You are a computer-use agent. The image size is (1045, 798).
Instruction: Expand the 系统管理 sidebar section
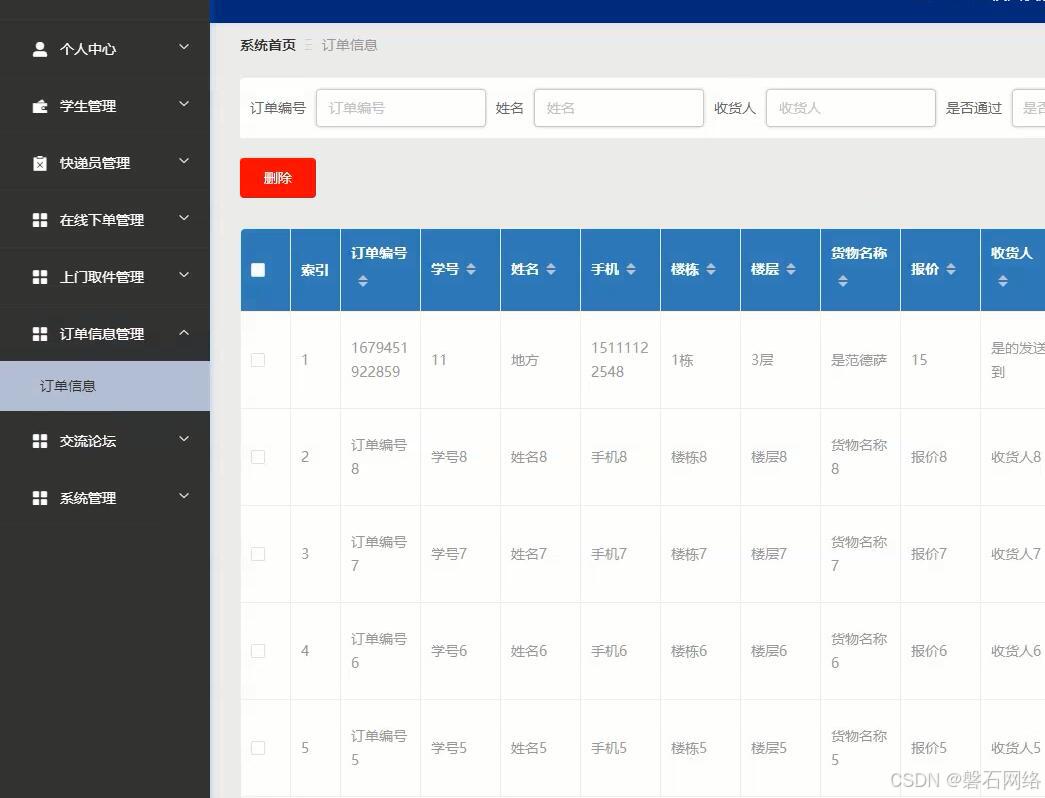[183, 496]
